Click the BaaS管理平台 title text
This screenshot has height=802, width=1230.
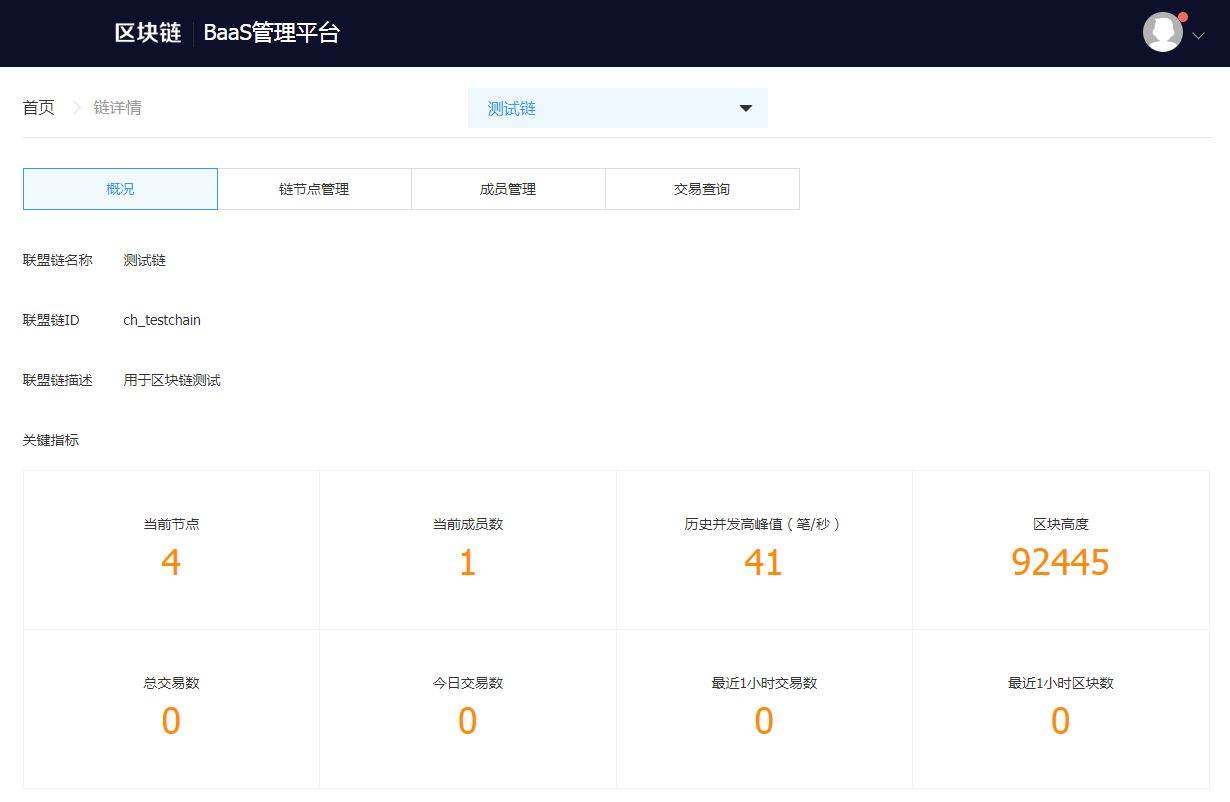pos(272,32)
